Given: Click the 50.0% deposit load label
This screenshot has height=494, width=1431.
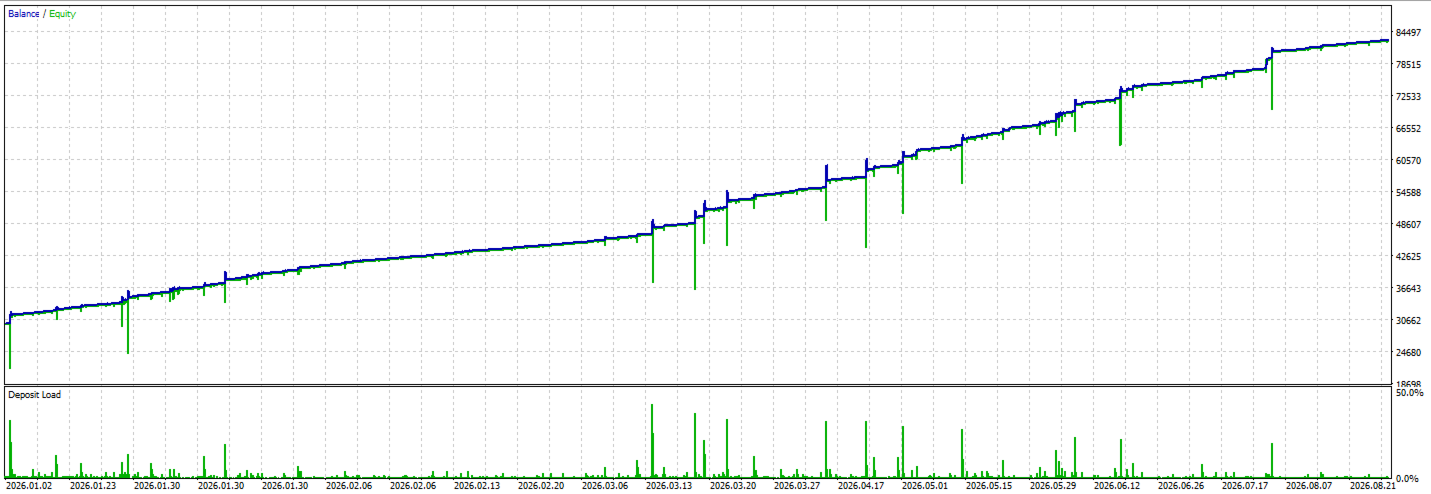Looking at the screenshot, I should point(1409,393).
